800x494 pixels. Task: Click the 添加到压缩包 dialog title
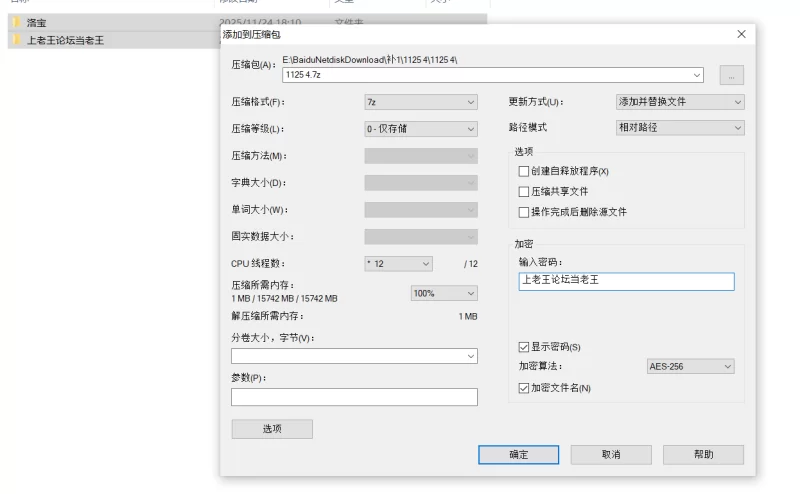pos(252,35)
